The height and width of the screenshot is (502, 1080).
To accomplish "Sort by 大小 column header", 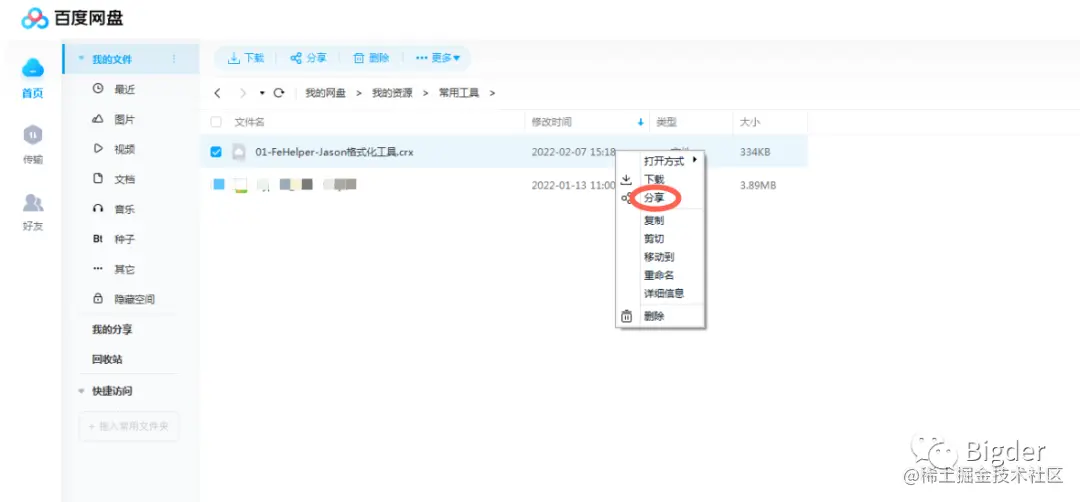I will click(750, 123).
